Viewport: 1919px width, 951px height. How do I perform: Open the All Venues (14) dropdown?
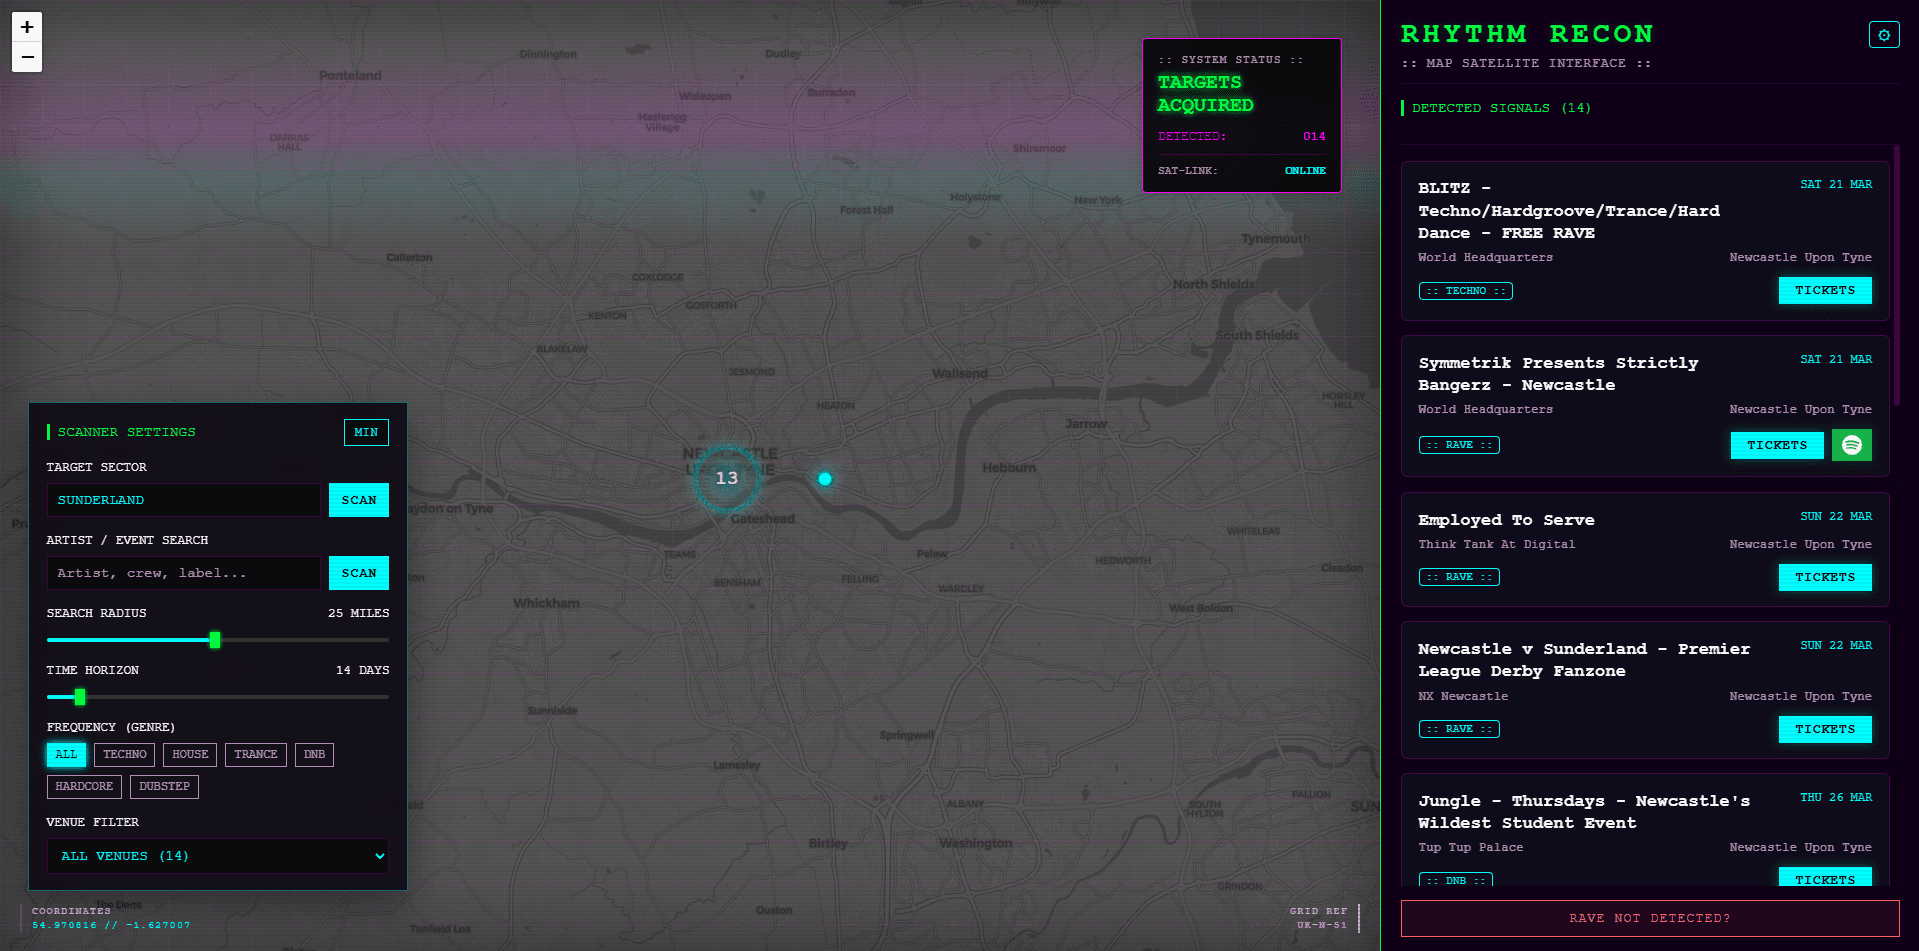point(218,856)
